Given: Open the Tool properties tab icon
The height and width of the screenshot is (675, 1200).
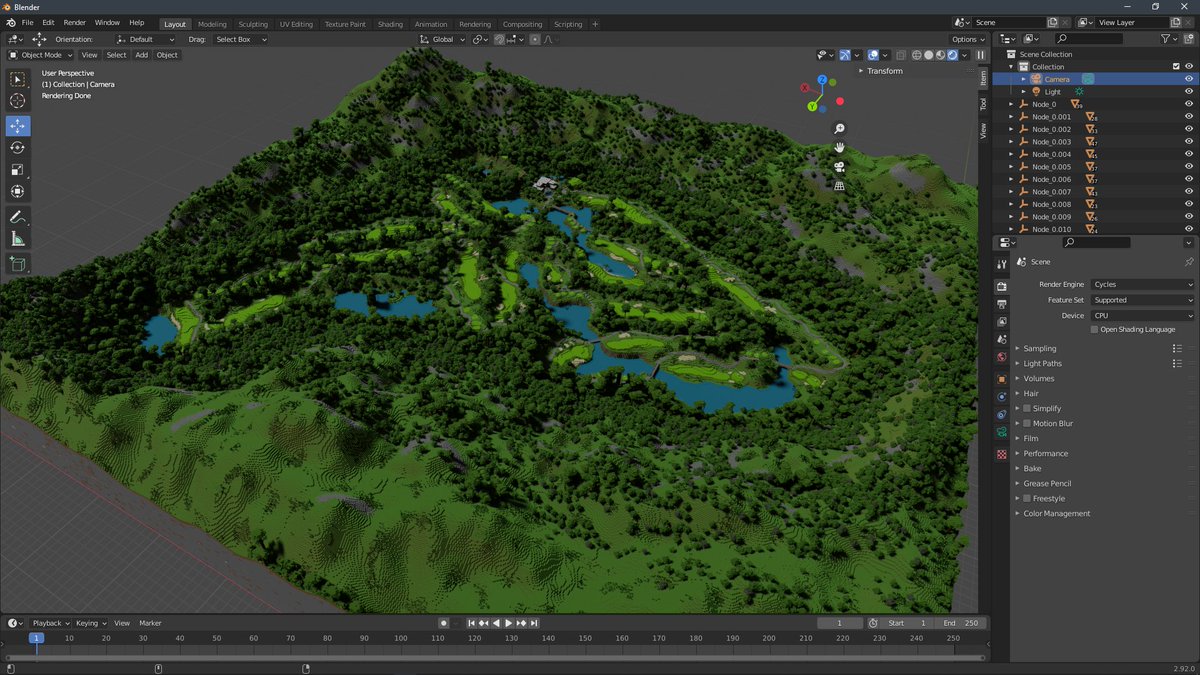Looking at the screenshot, I should point(1001,264).
